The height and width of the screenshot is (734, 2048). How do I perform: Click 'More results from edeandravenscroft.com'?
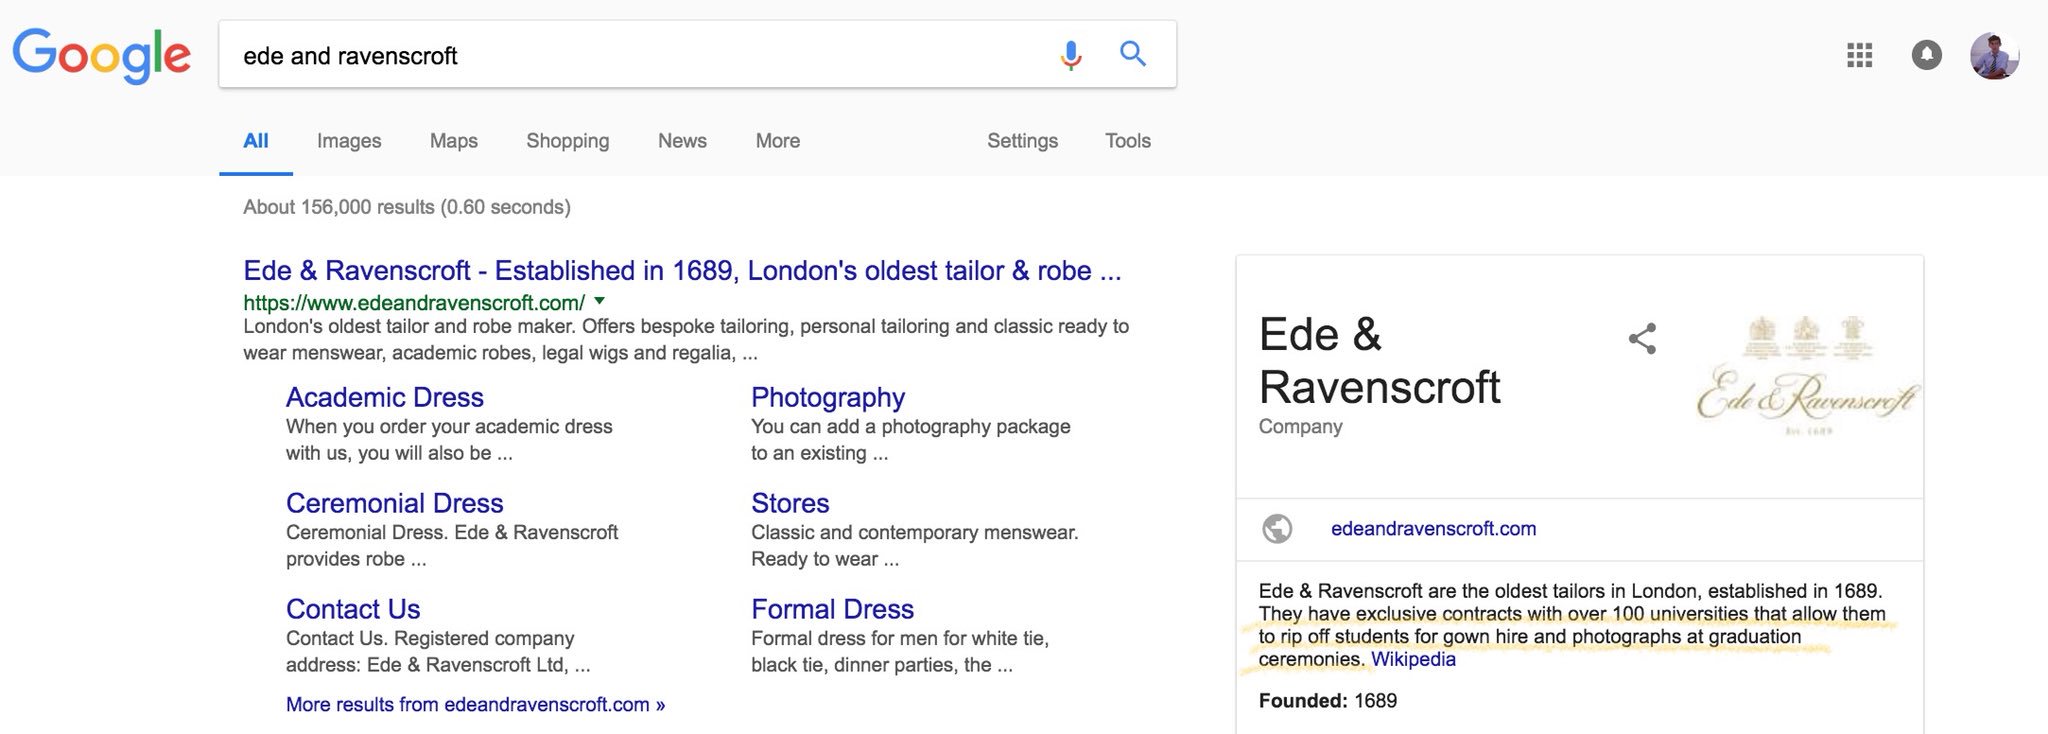click(475, 704)
